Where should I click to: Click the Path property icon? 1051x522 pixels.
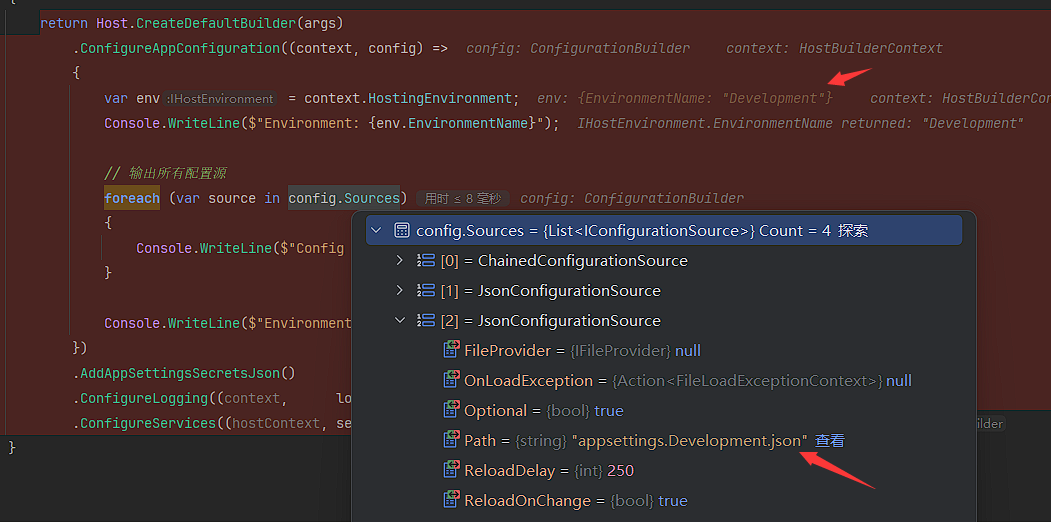coord(452,441)
